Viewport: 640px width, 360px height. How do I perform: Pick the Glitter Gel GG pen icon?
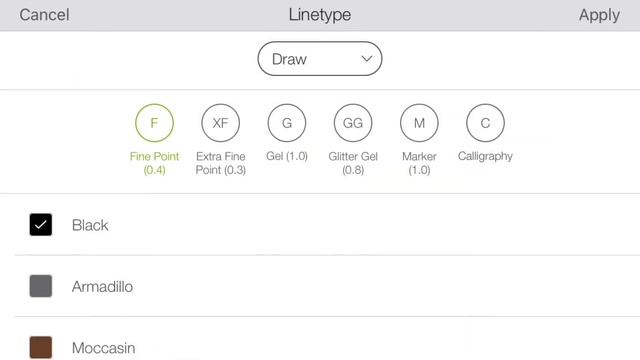point(353,123)
